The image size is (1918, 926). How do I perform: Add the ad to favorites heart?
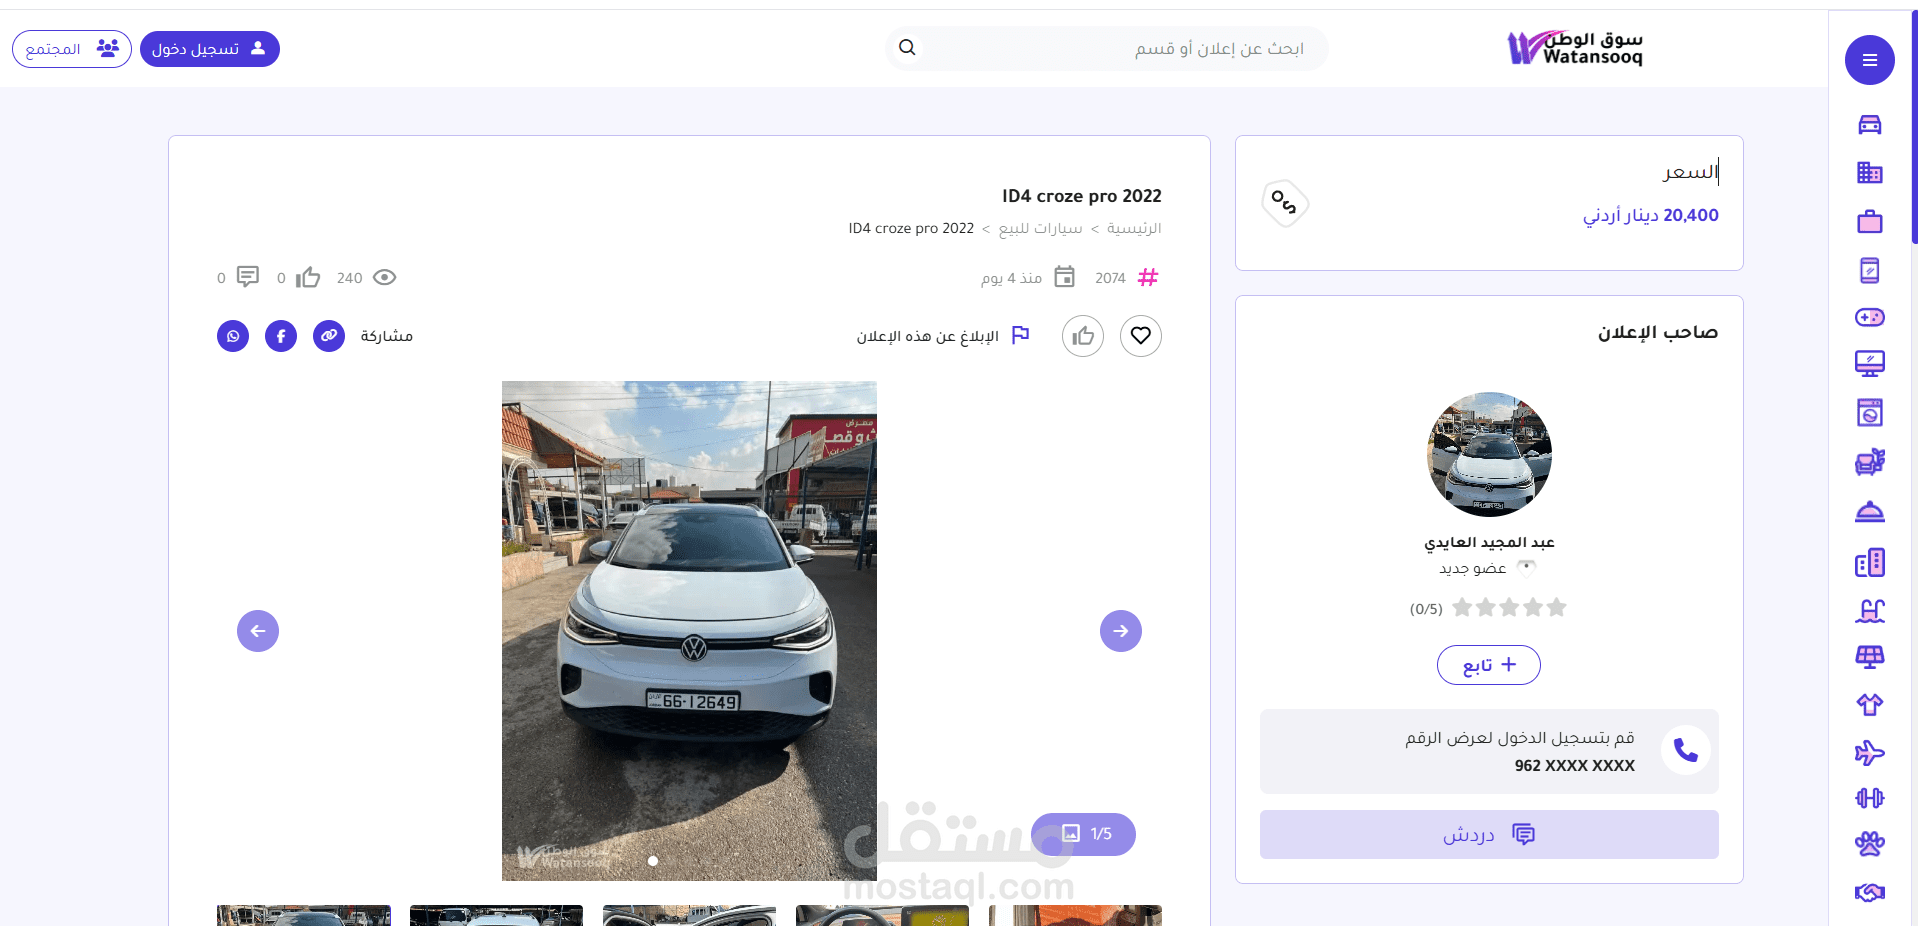coord(1141,336)
